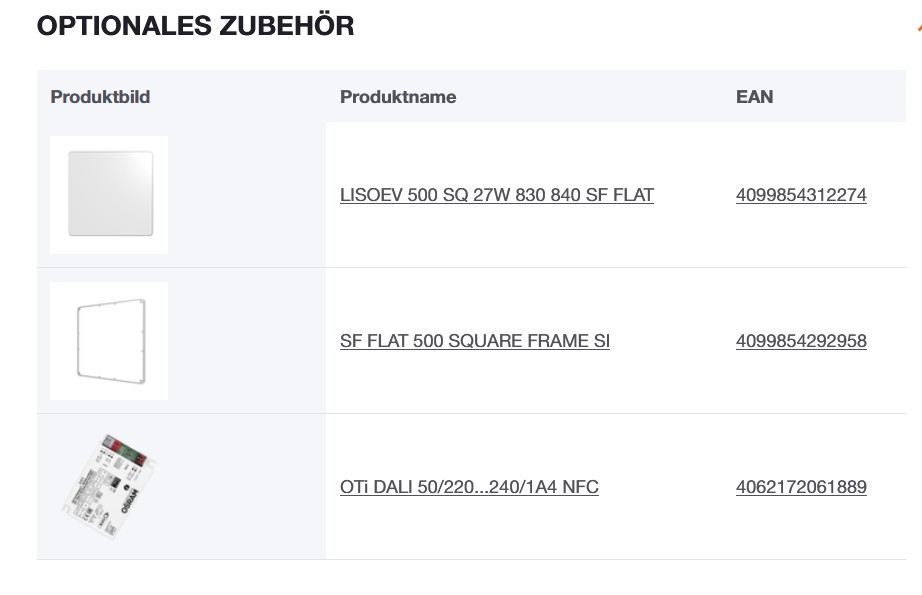
Task: Click the EAN number 4062172061889
Action: point(800,487)
